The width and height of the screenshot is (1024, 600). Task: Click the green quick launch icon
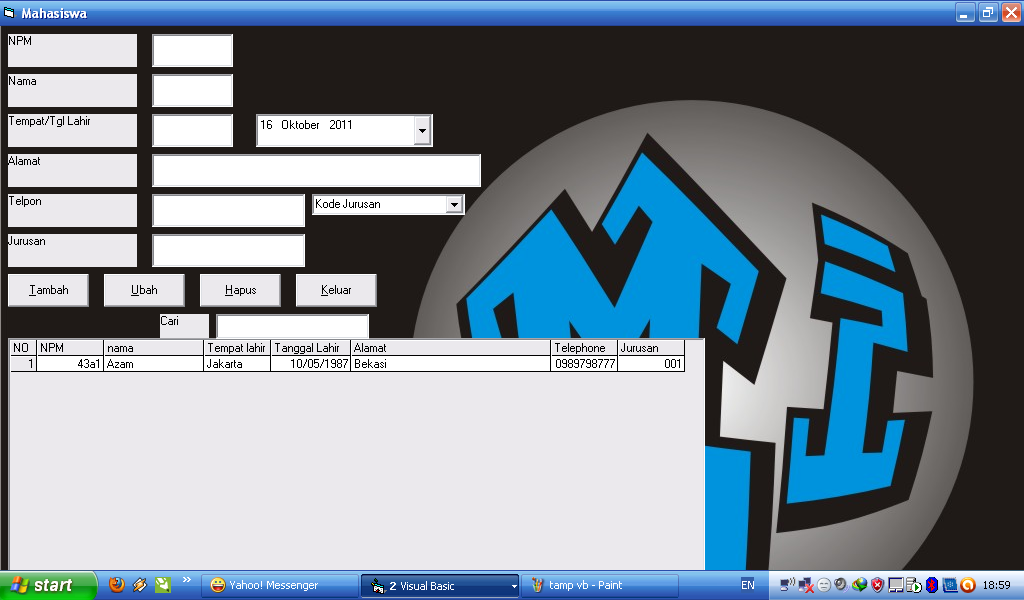163,585
